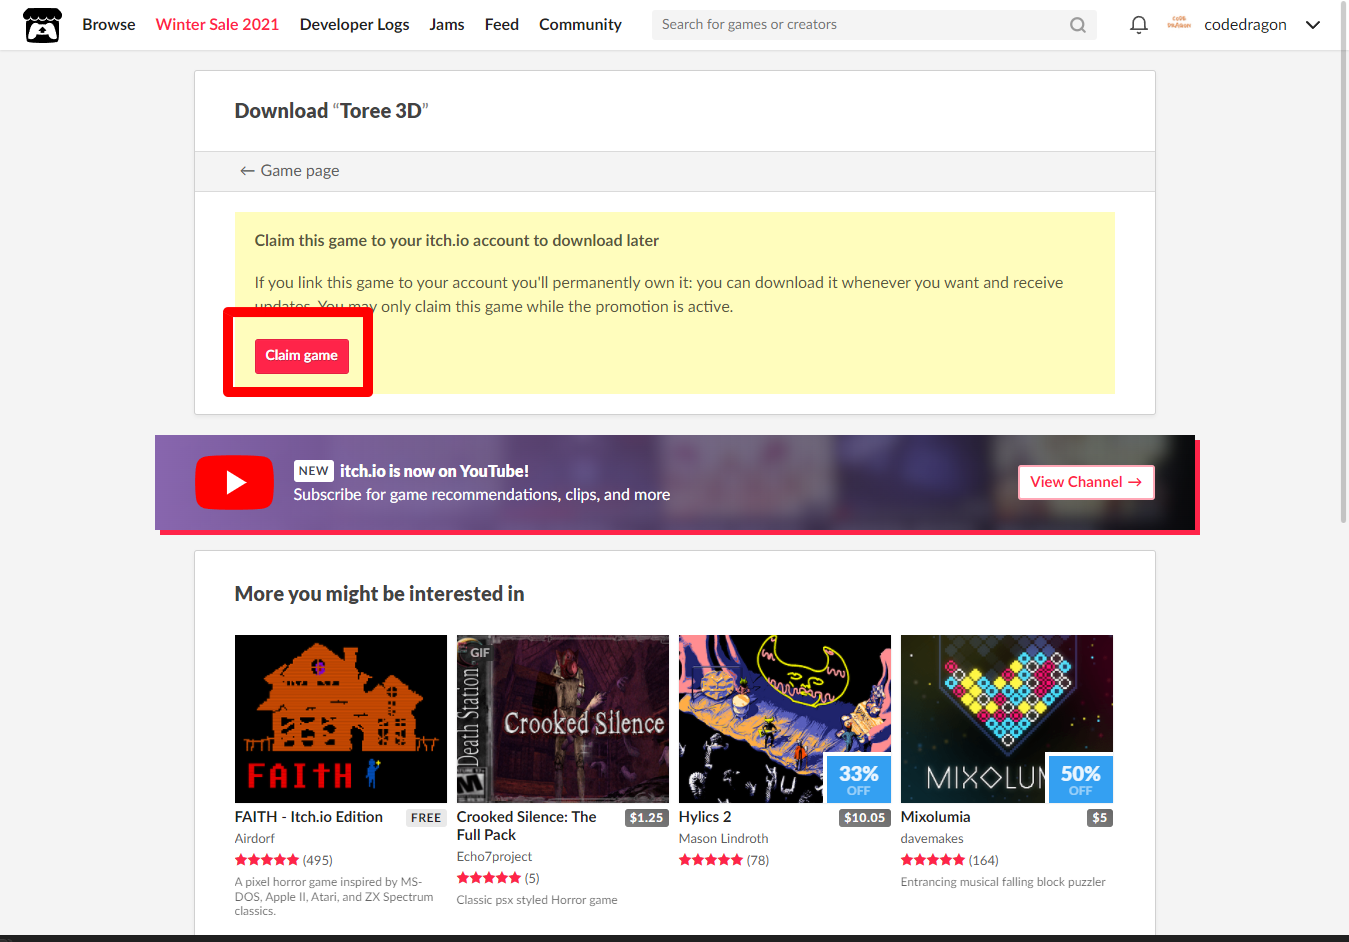Click Hylics 2 star rating (78)
The image size is (1349, 942).
724,860
